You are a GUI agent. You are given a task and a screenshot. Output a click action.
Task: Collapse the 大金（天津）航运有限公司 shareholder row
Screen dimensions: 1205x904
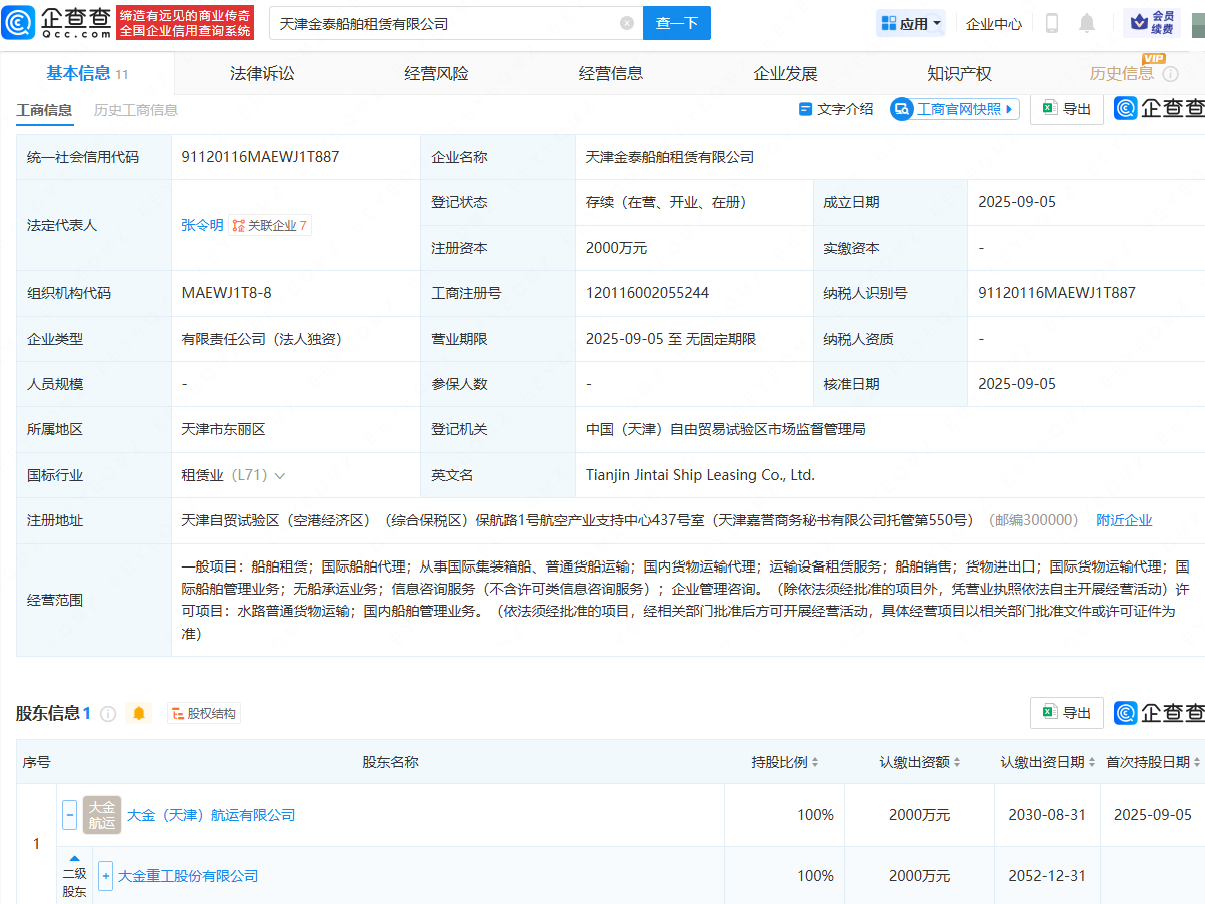(x=70, y=815)
